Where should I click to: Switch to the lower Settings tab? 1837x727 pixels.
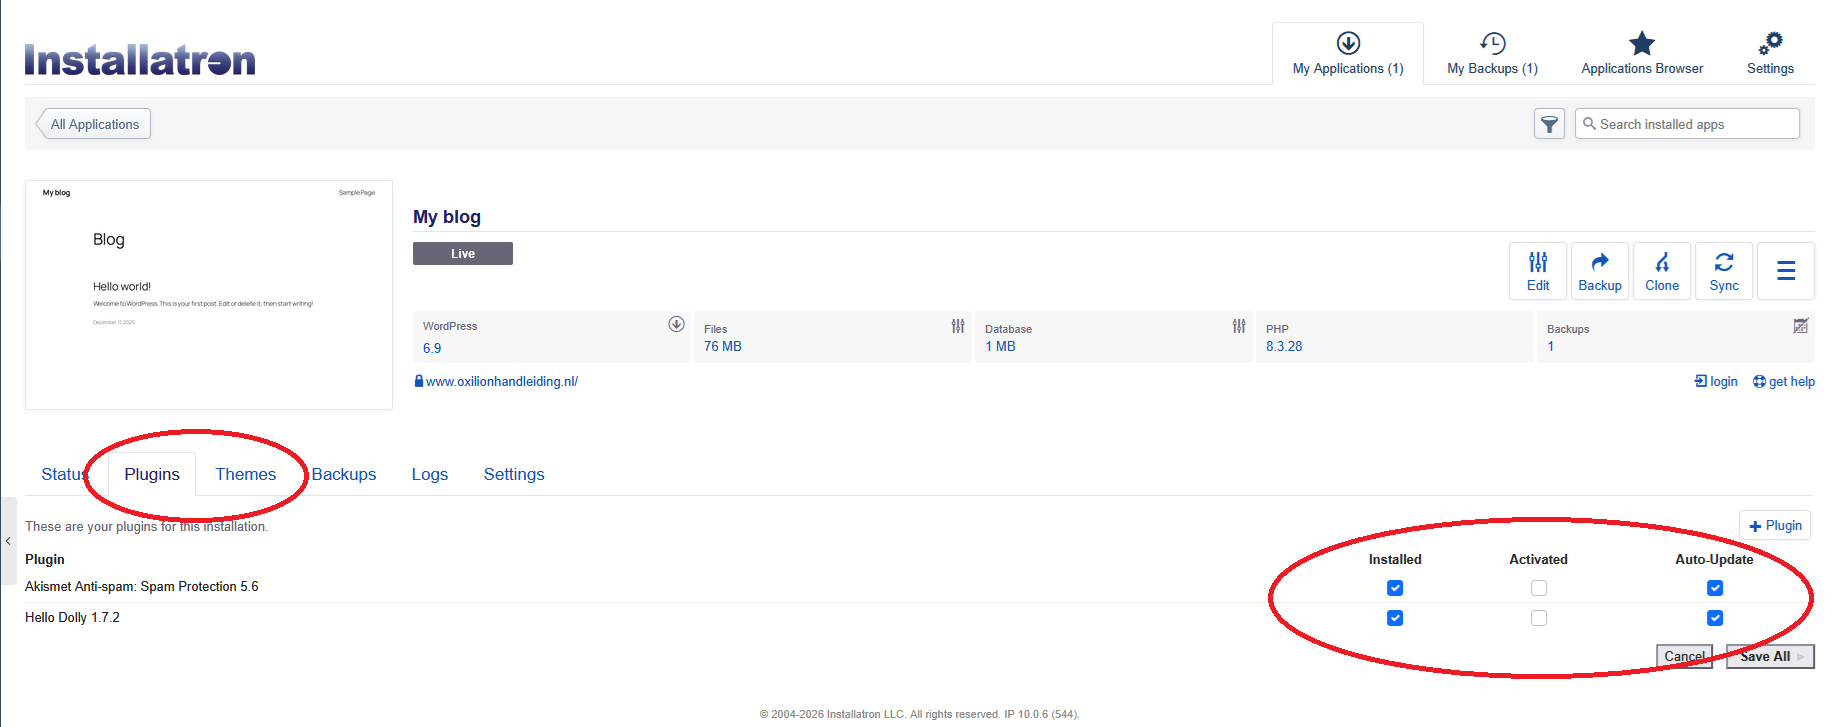coord(514,474)
